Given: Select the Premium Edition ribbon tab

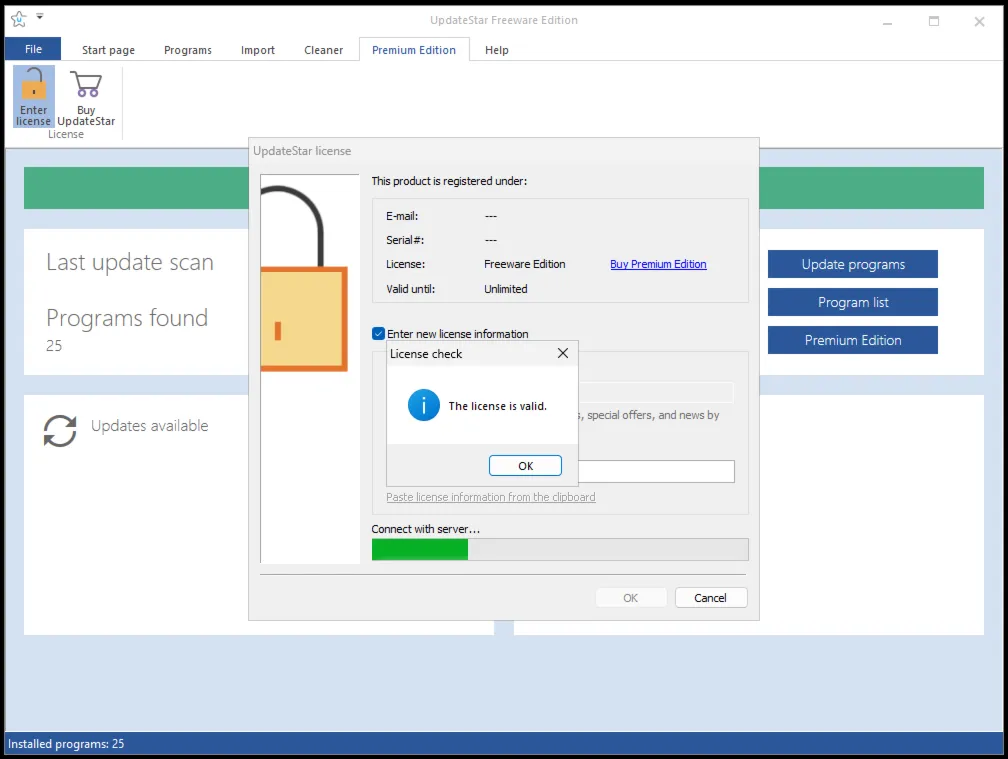Looking at the screenshot, I should [414, 49].
